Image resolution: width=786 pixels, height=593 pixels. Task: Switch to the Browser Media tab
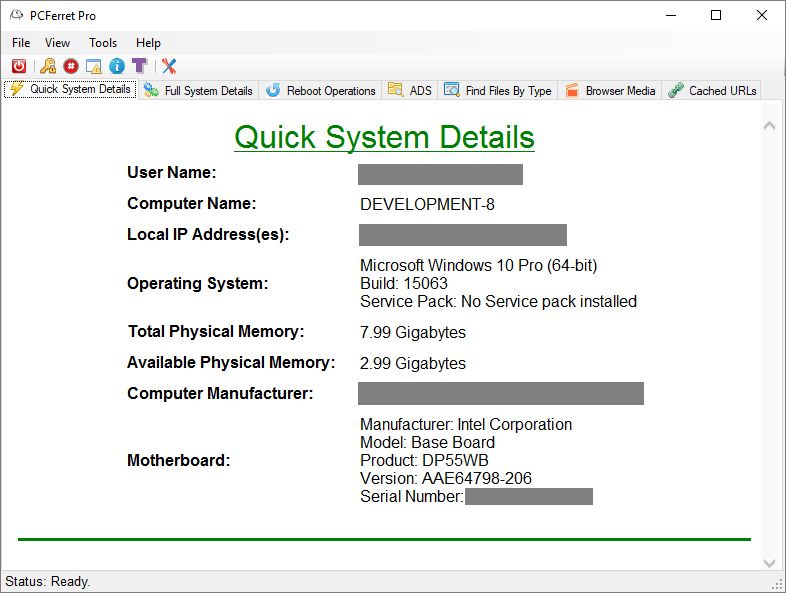[x=610, y=91]
